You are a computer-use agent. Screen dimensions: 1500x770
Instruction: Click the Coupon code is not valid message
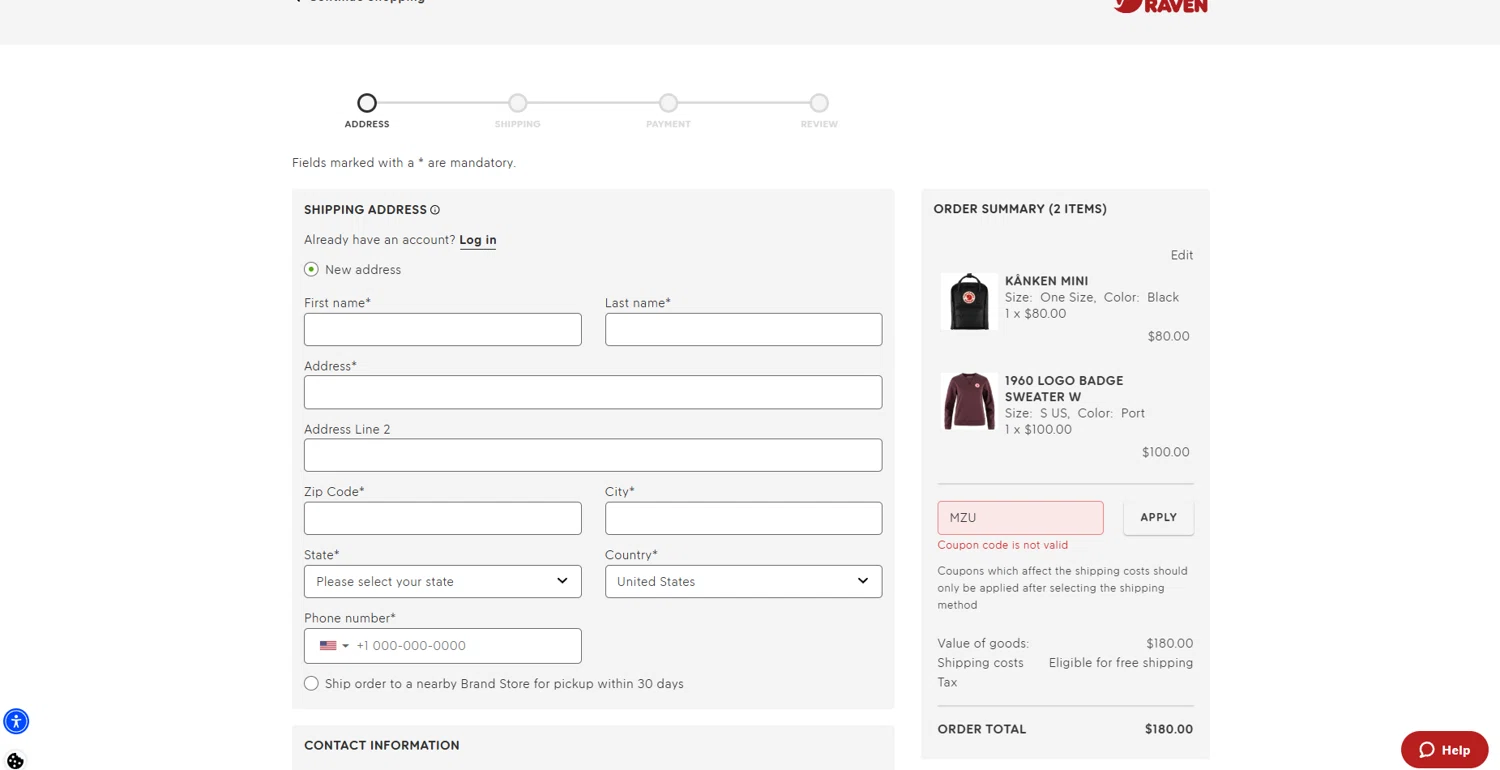tap(1002, 545)
